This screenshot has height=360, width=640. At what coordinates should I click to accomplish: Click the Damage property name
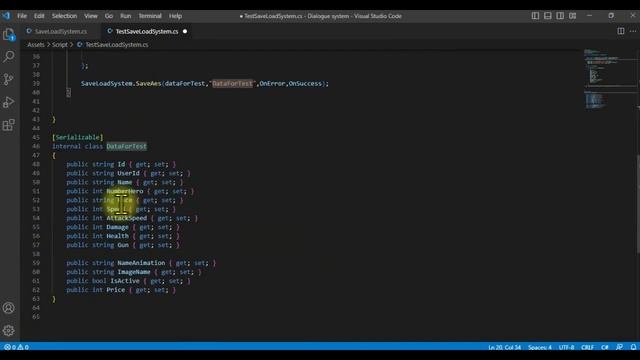[x=118, y=227]
